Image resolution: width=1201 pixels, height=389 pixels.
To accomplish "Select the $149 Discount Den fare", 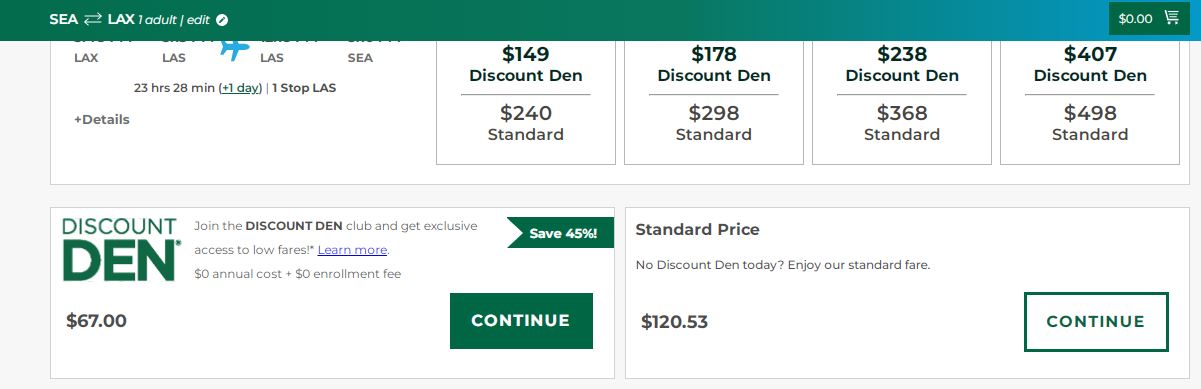I will [526, 64].
